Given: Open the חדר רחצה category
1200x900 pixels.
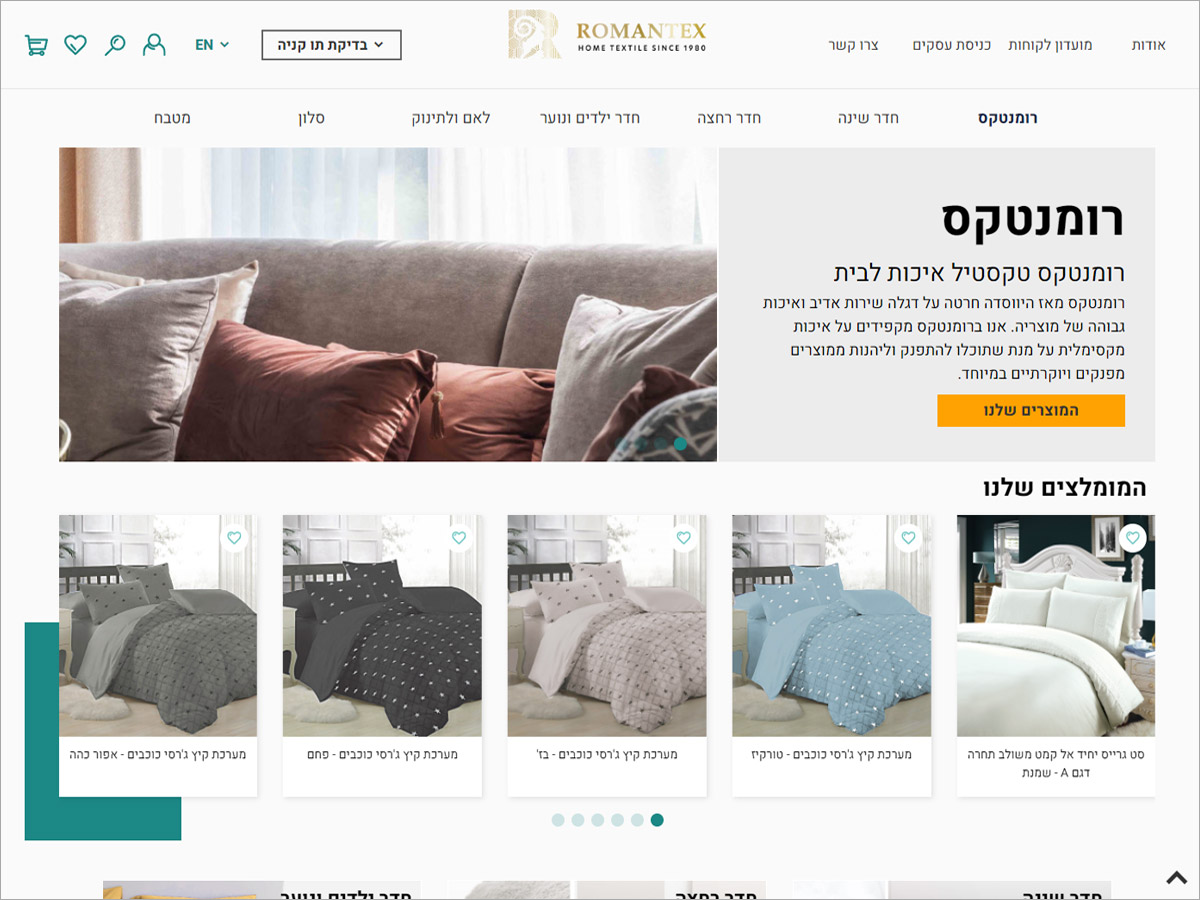Looking at the screenshot, I should click(729, 118).
